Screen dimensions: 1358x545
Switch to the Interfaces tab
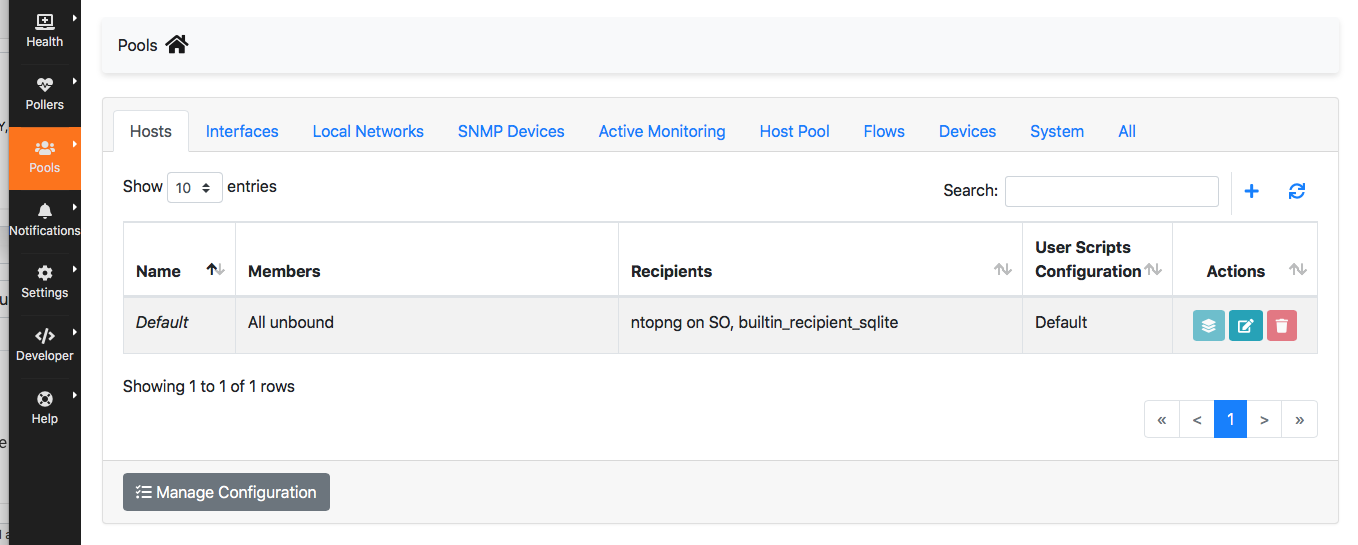click(x=242, y=131)
